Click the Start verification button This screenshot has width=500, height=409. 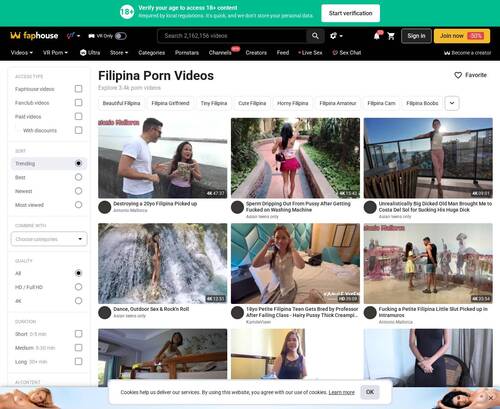pos(350,13)
